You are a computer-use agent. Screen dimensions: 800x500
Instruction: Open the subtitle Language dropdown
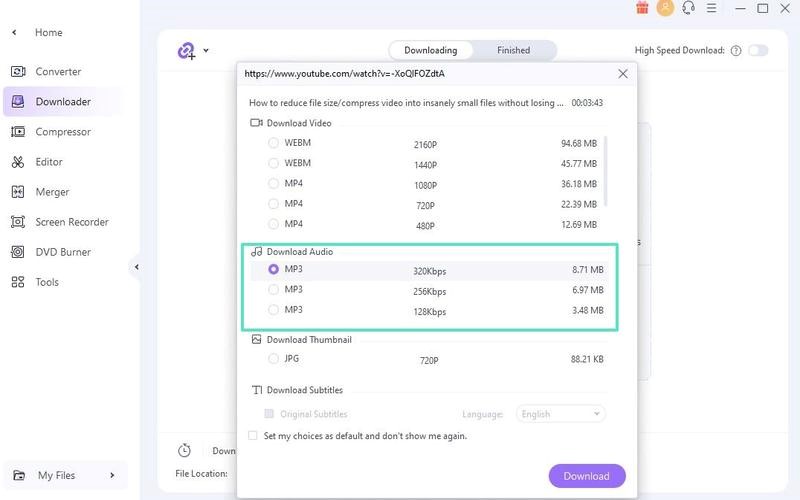click(x=561, y=414)
